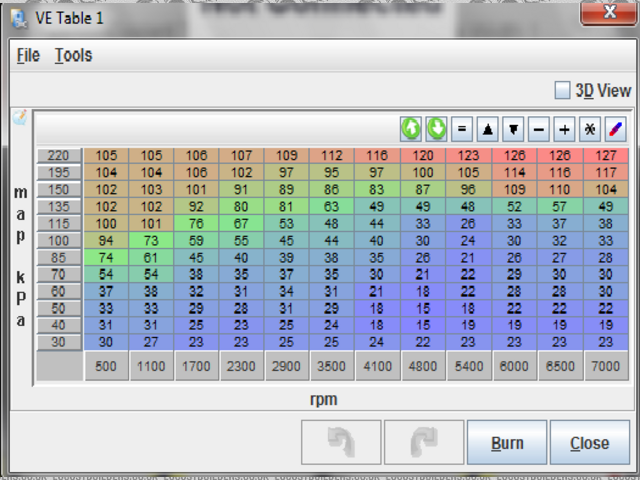Select the 220 kPa row header
This screenshot has width=640, height=480.
click(x=59, y=156)
